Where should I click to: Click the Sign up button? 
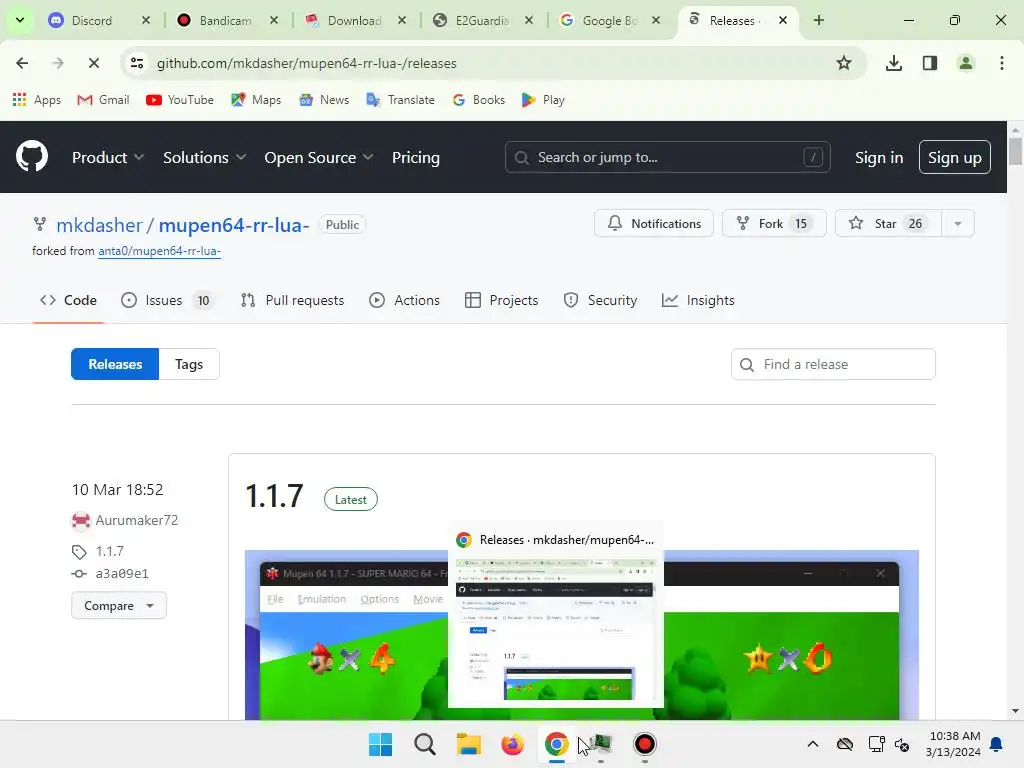(954, 157)
